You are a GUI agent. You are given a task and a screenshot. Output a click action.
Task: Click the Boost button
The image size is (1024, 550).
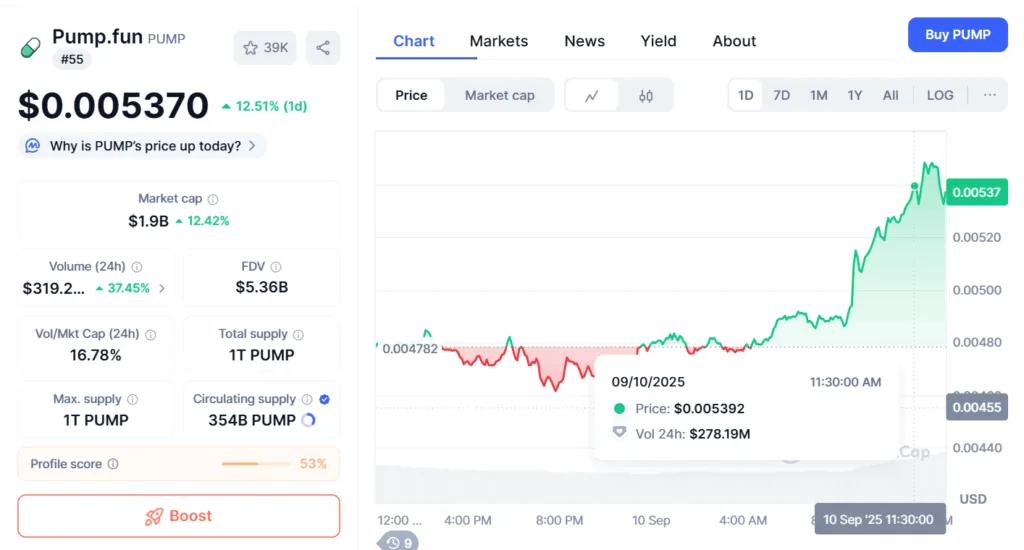click(x=178, y=516)
